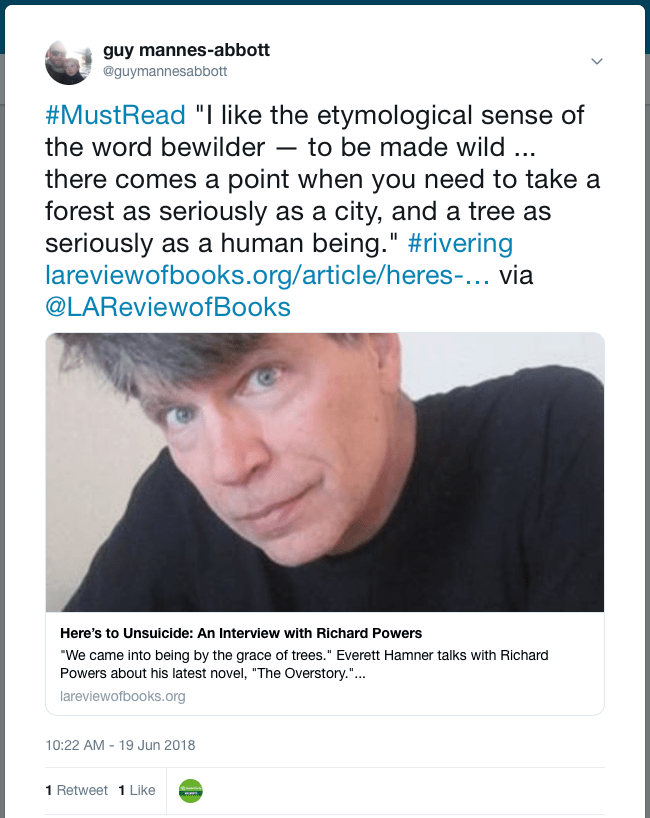The height and width of the screenshot is (818, 650).
Task: Click the Richard Powers article photo
Action: coord(325,472)
